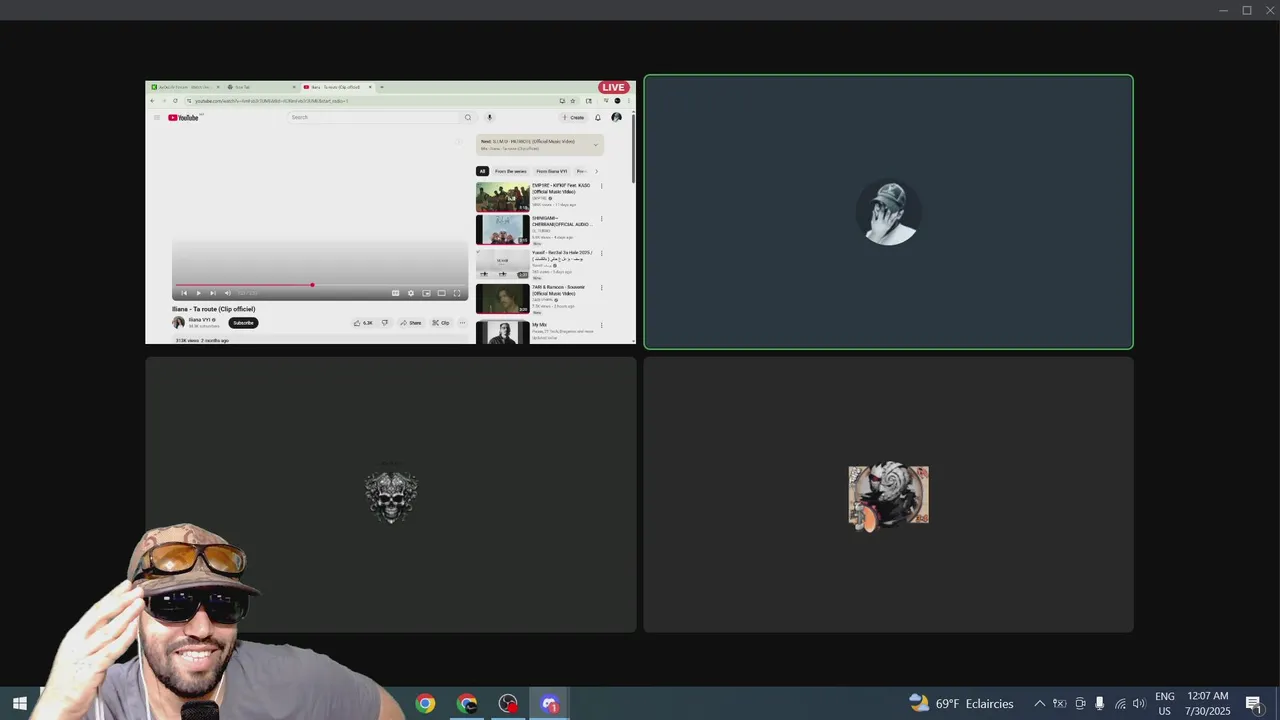This screenshot has width=1280, height=720.
Task: Open YouTube account avatar menu
Action: (616, 117)
